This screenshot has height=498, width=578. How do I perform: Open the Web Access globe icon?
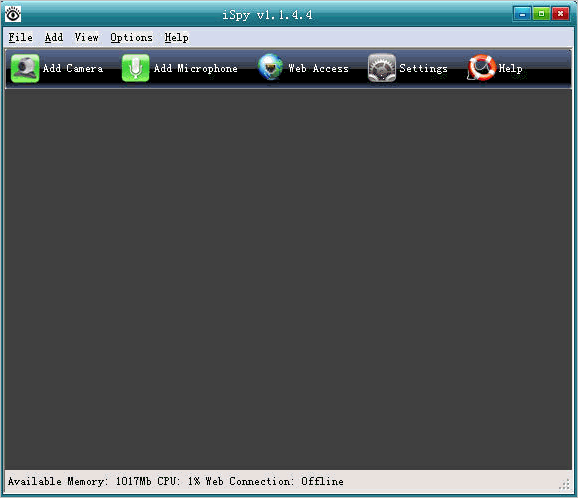(270, 67)
